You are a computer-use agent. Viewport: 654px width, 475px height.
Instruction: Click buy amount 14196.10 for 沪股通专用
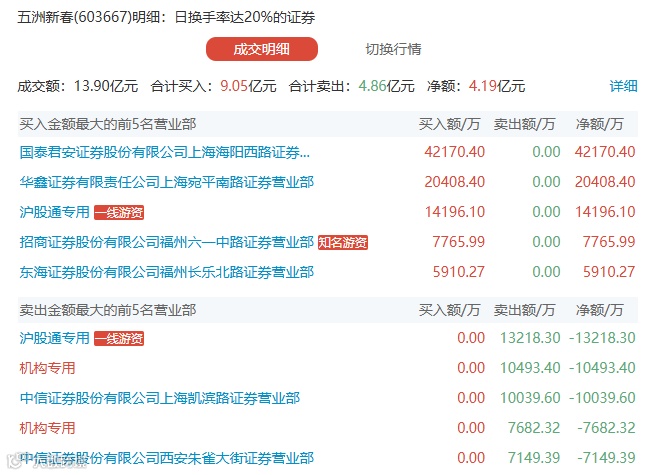point(455,212)
